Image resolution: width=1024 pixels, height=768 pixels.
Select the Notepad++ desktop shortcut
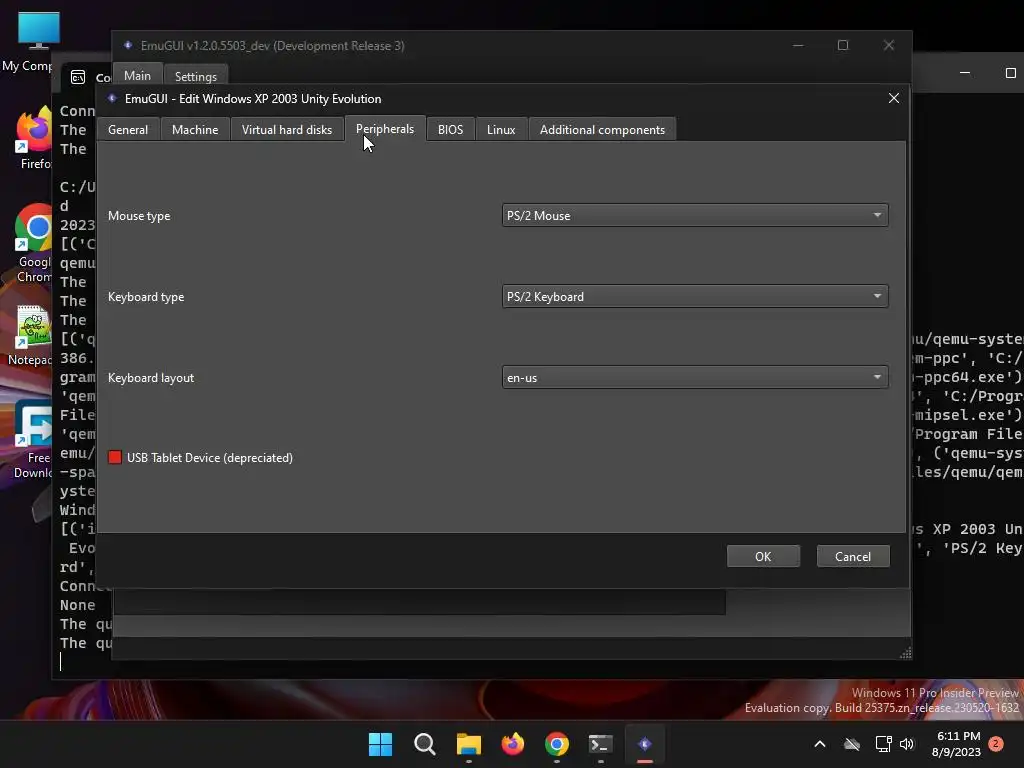click(31, 335)
